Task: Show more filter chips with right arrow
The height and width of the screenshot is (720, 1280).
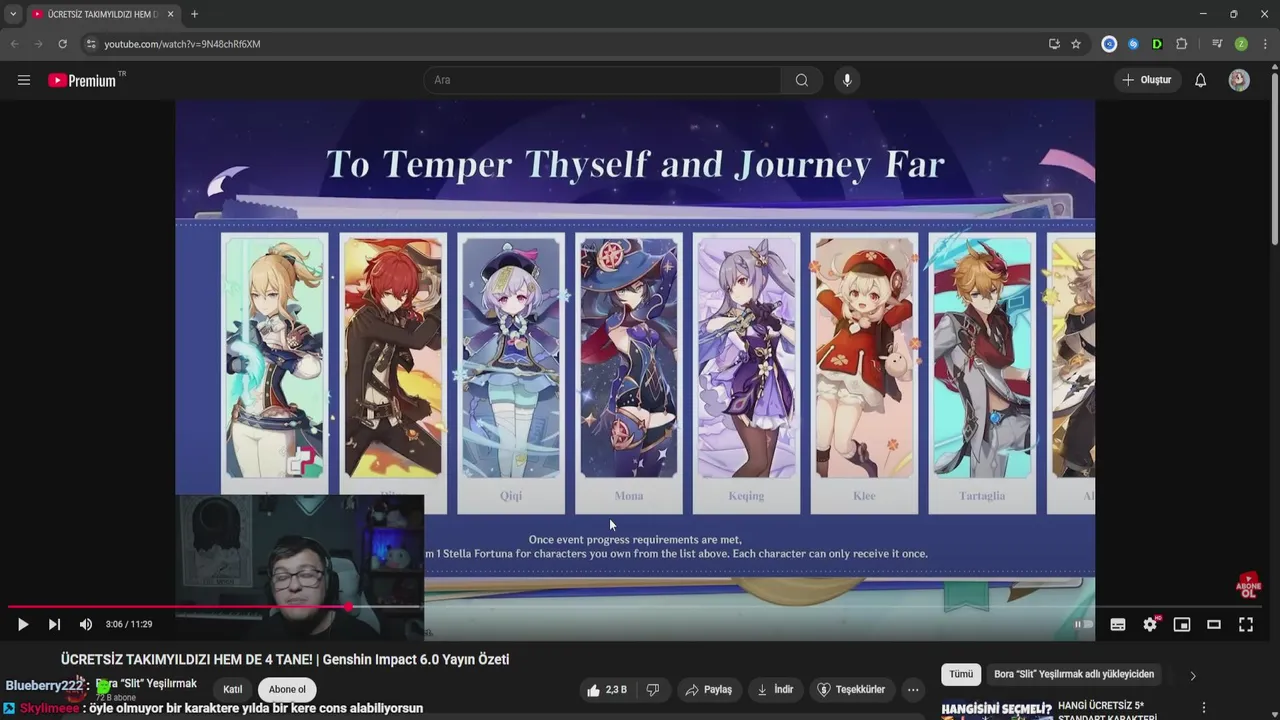Action: pos(1192,676)
